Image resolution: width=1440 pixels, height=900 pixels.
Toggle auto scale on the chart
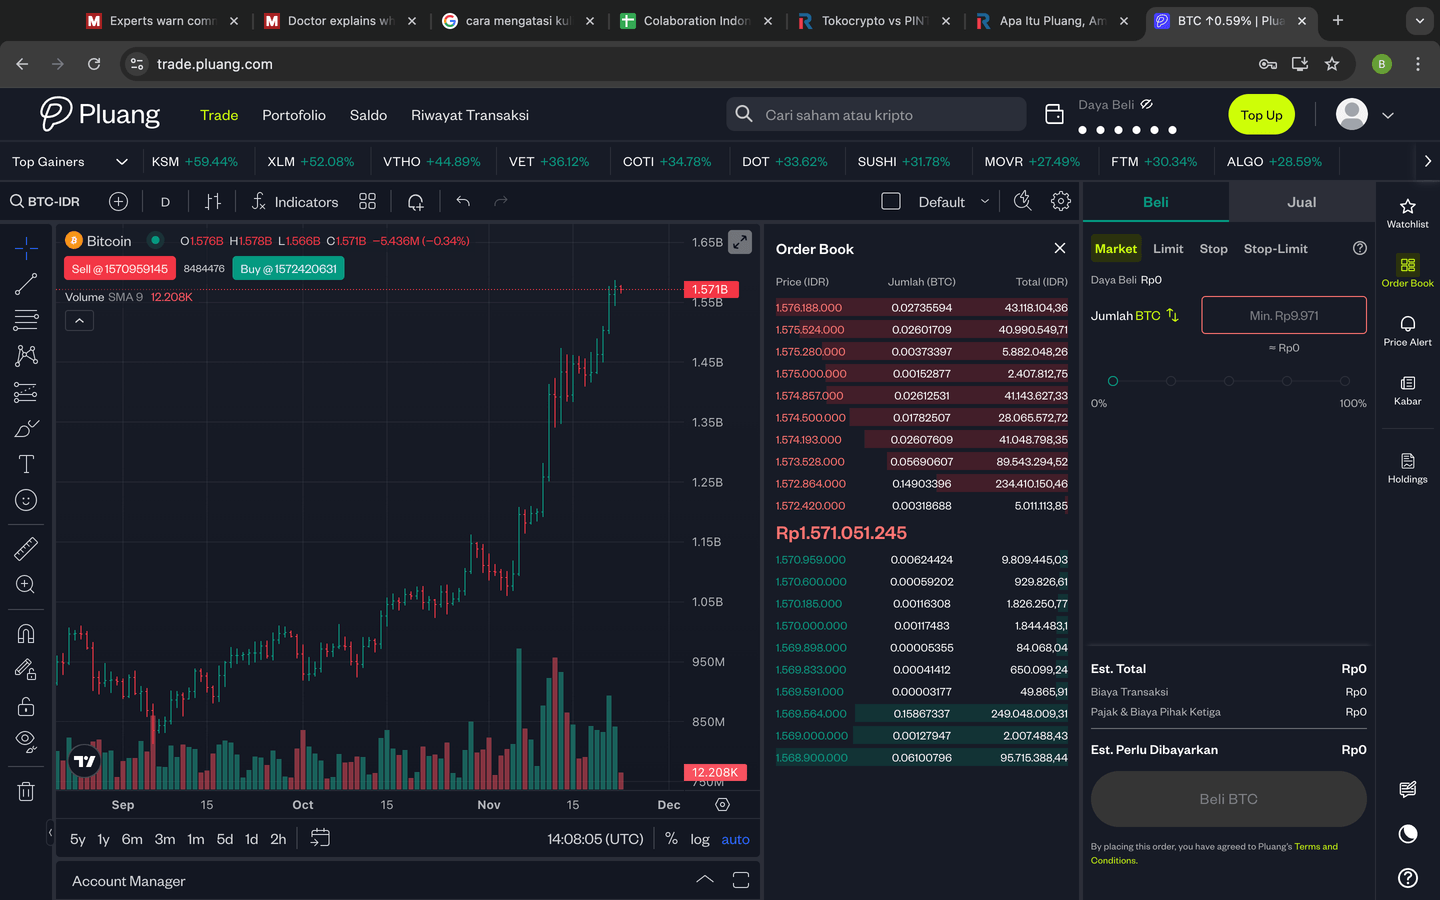click(735, 839)
